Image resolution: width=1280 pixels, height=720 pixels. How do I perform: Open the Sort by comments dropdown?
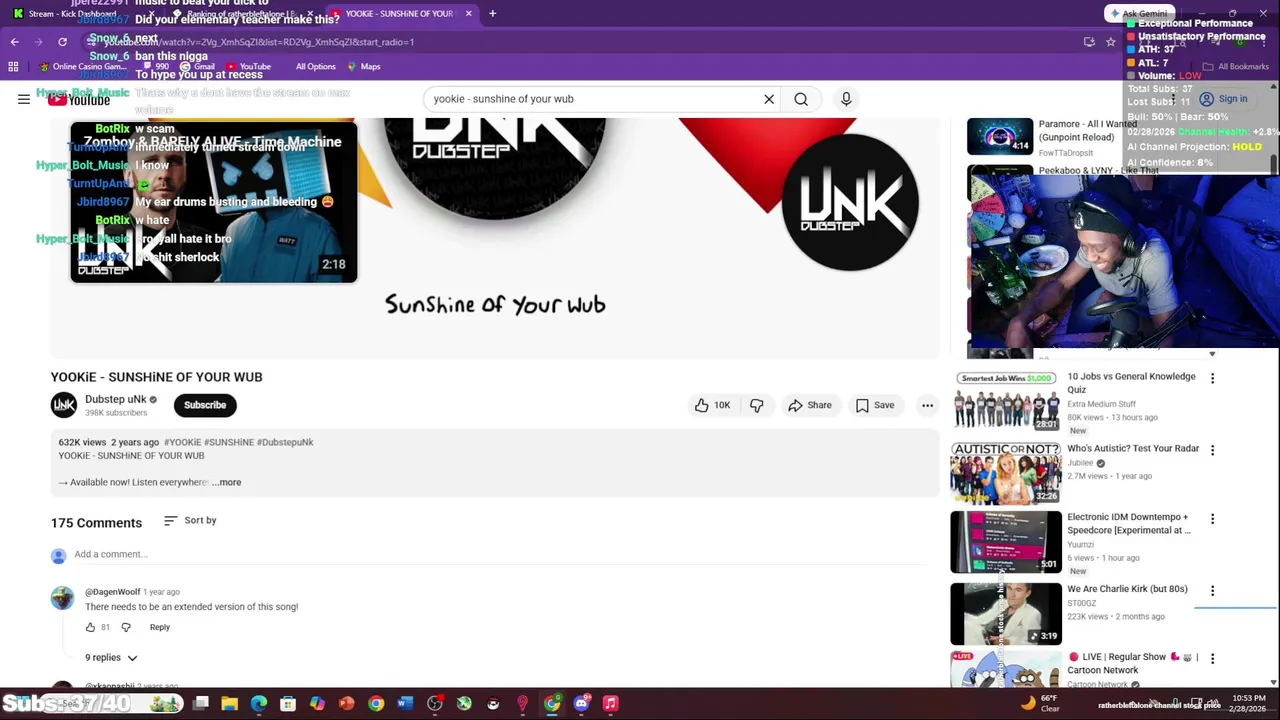pyautogui.click(x=190, y=520)
